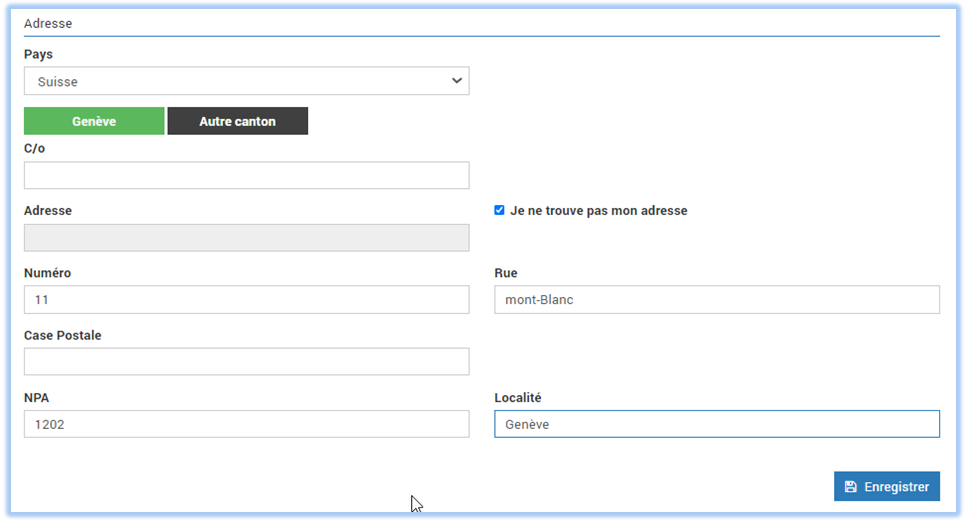
Task: Click the Rue field containing mont-Blanc
Action: pos(717,299)
